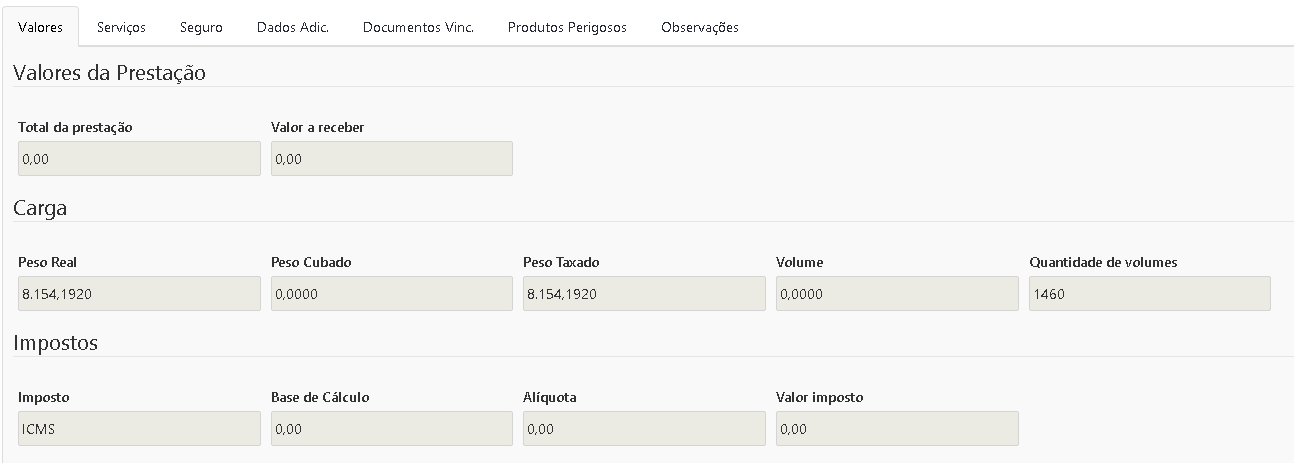Select the Quantidade de volumes field
This screenshot has height=475, width=1294.
point(1149,294)
